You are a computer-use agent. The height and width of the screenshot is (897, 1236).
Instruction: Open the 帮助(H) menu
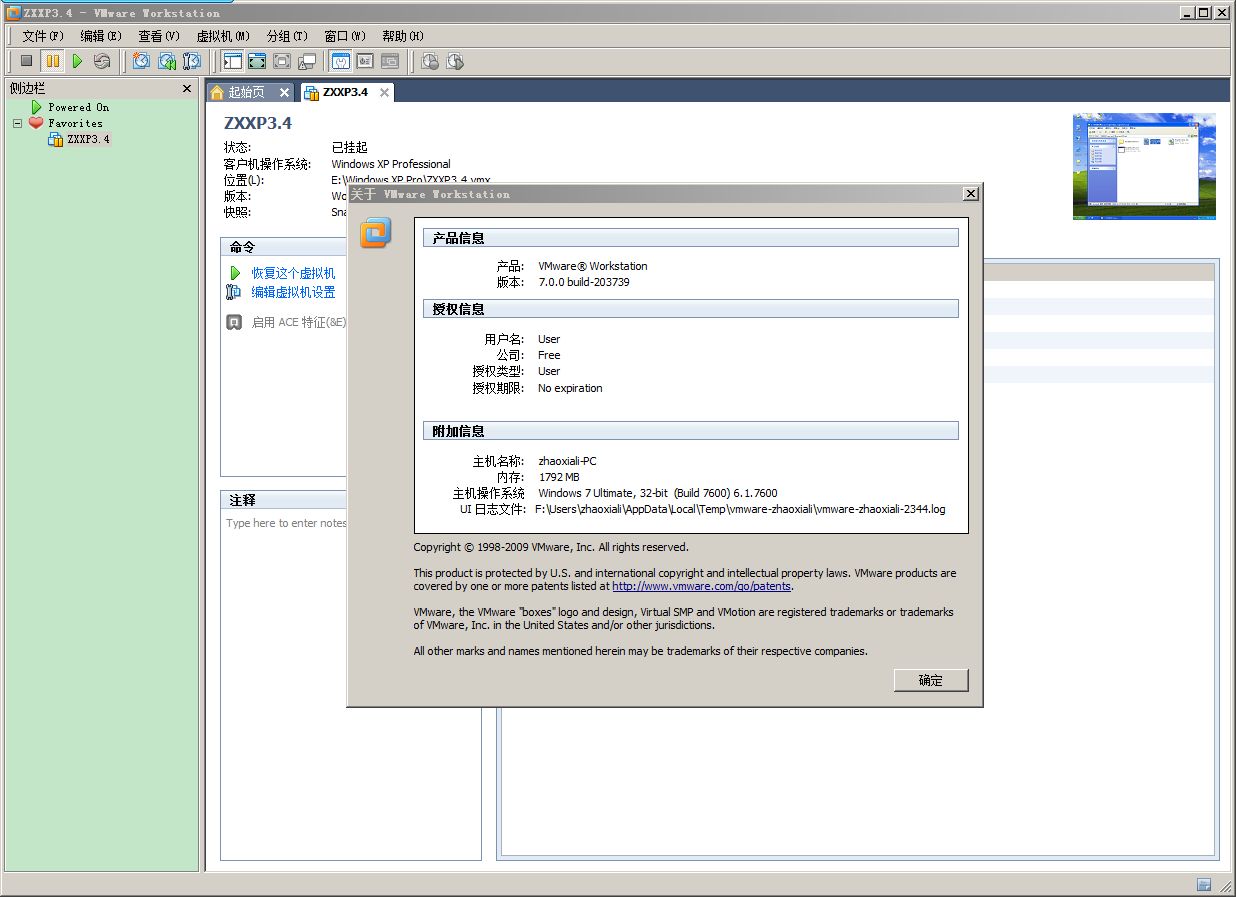point(403,36)
